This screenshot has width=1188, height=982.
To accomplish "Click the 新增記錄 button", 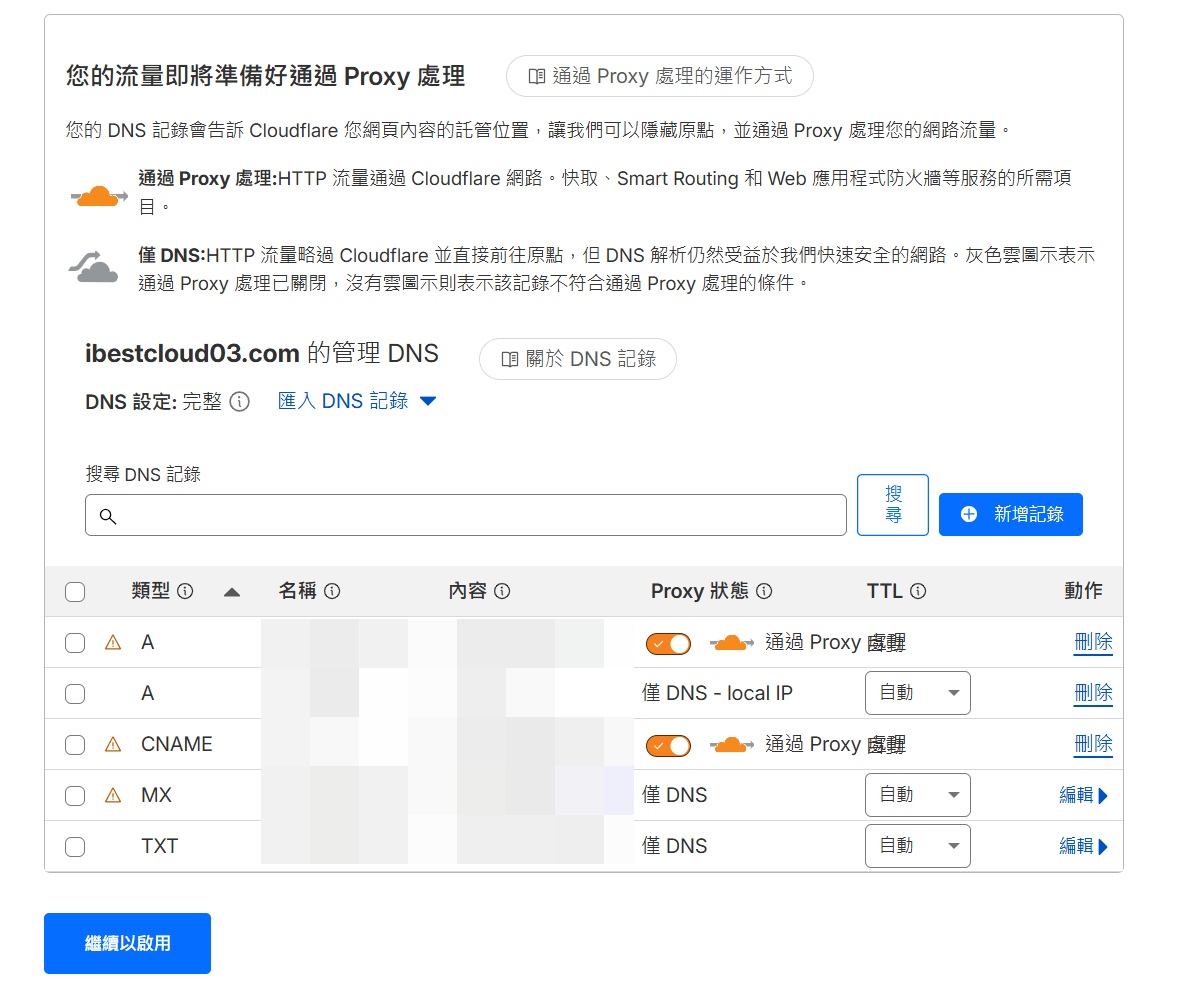I will (1011, 514).
